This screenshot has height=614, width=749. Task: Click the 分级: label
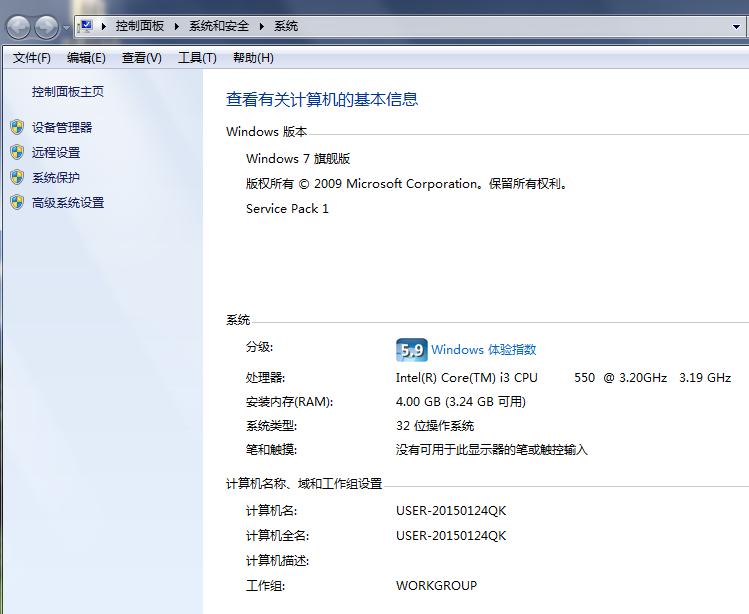[x=259, y=347]
